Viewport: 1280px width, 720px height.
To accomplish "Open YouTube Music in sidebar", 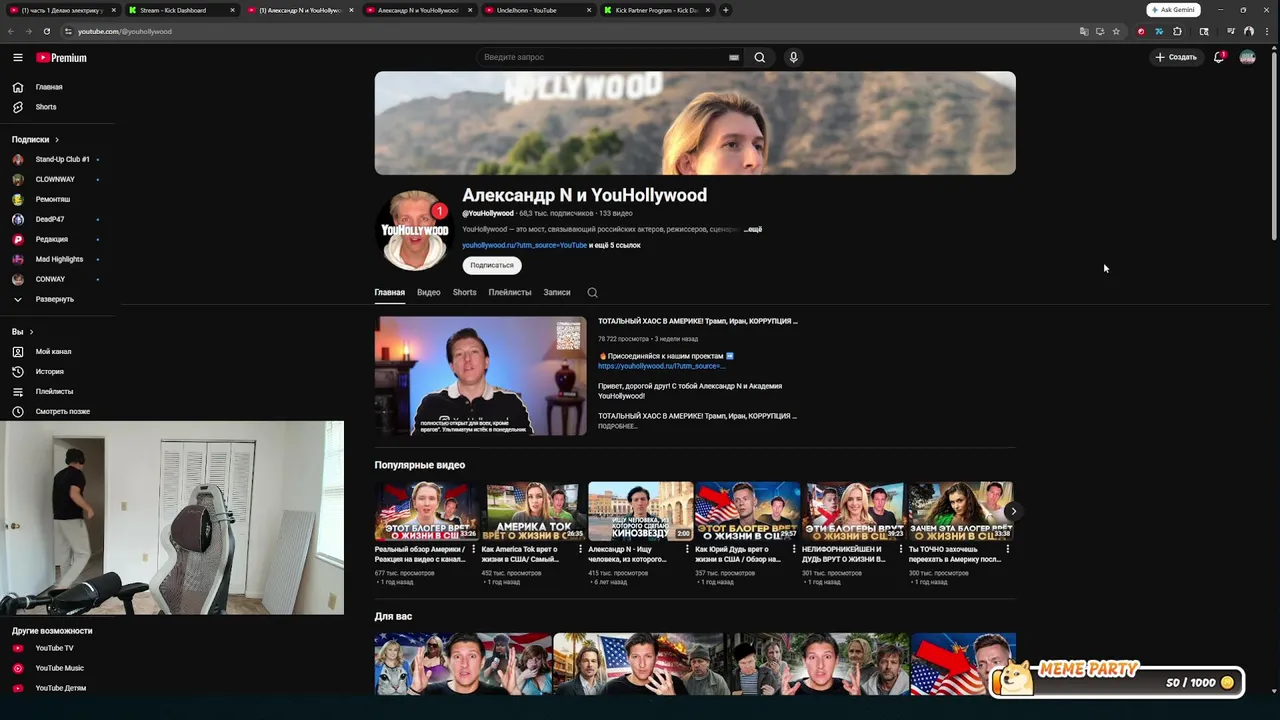I will (x=57, y=668).
